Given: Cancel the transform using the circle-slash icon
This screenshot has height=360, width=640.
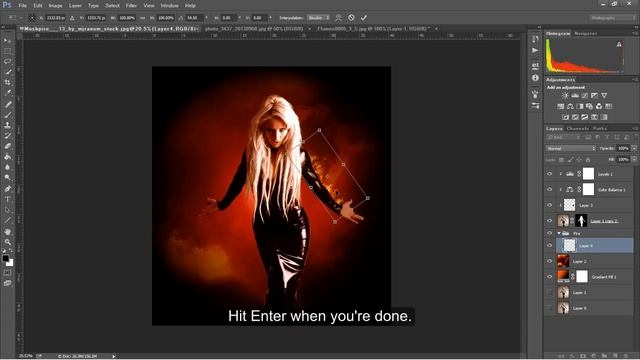Looking at the screenshot, I should click(351, 18).
